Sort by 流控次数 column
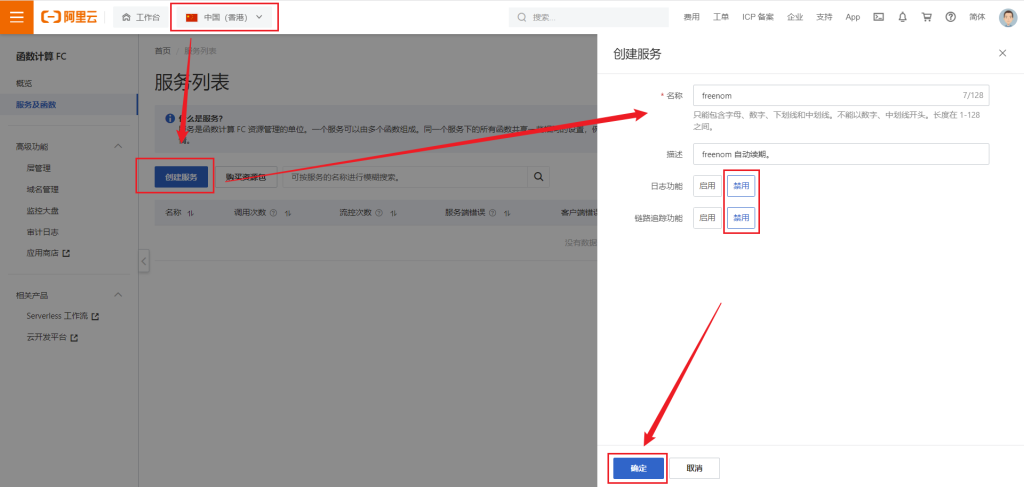This screenshot has height=487, width=1024. tap(394, 213)
